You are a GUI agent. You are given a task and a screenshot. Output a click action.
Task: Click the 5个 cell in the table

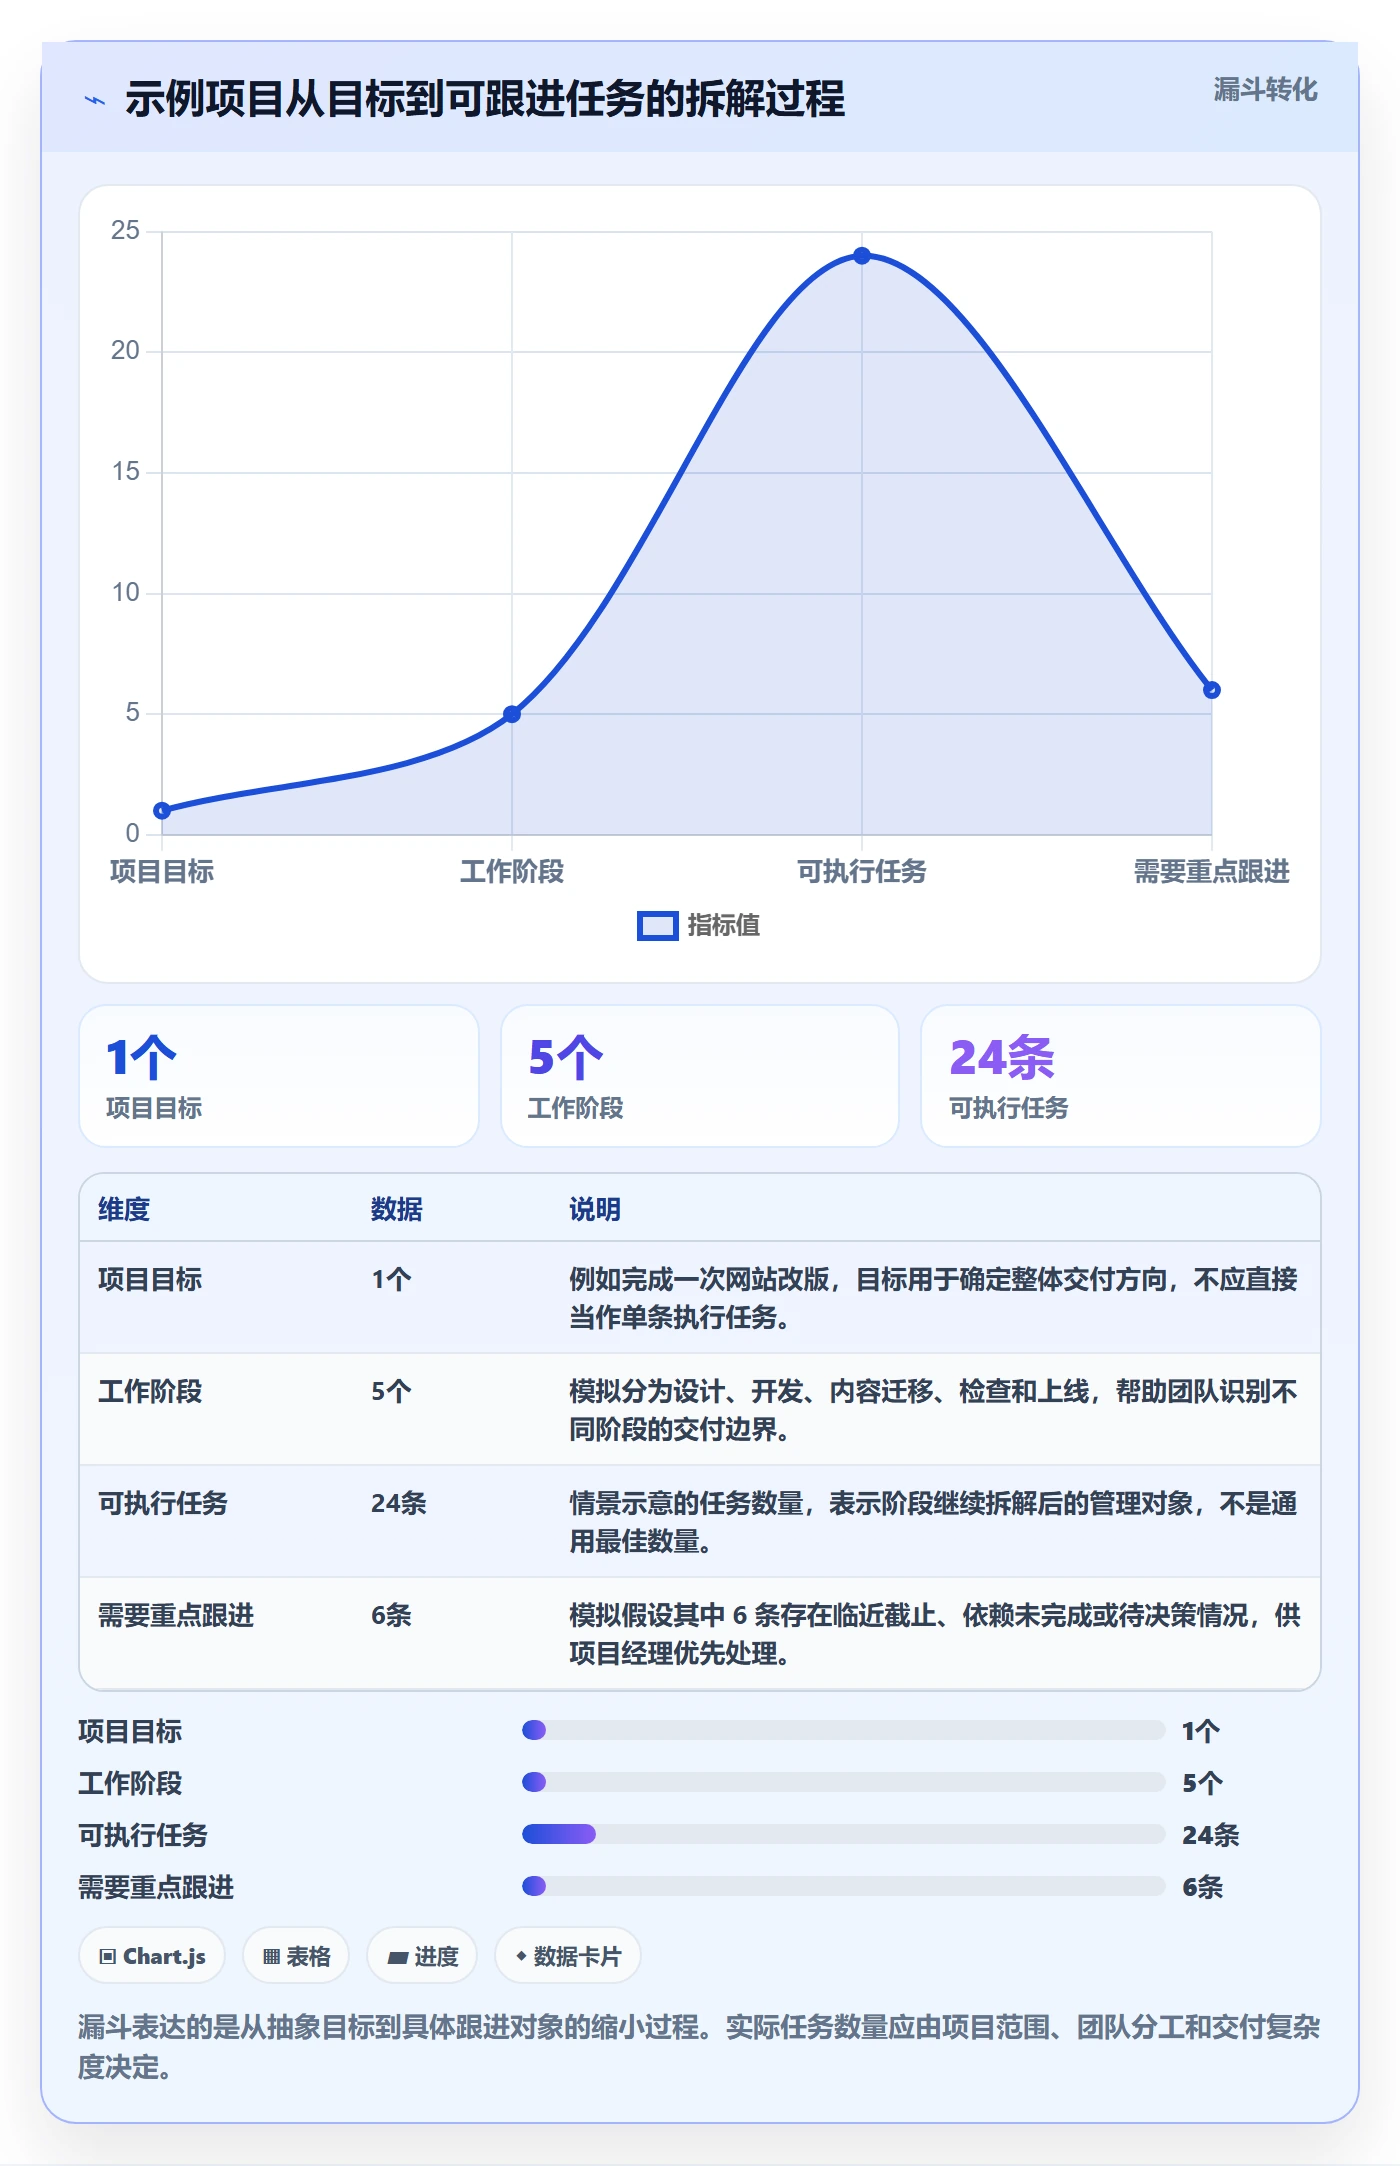click(x=391, y=1392)
